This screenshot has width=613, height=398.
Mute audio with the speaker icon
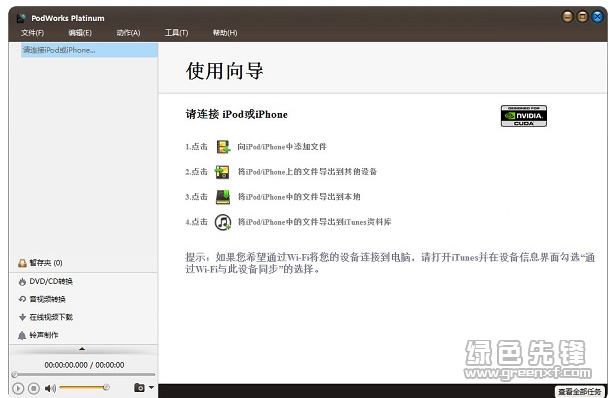click(x=50, y=388)
